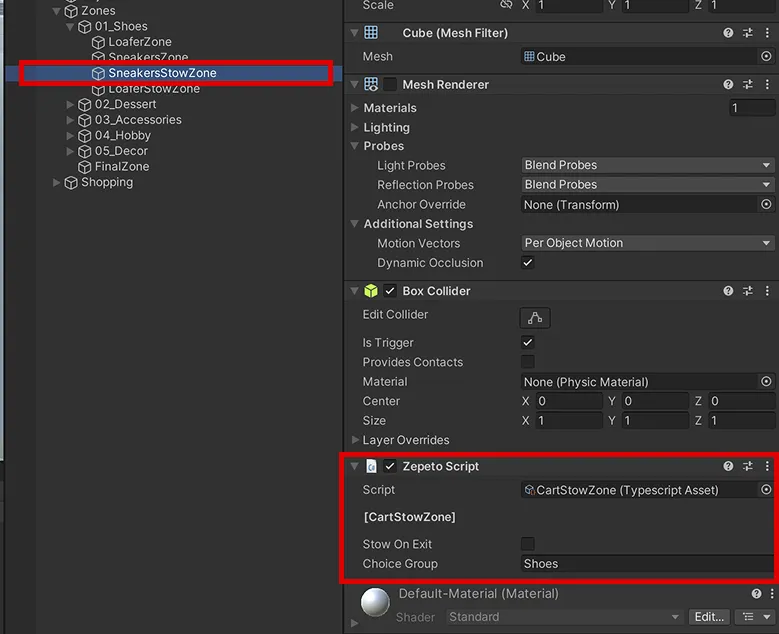779x634 pixels.
Task: Select LoaferZone in hierarchy
Action: tap(140, 42)
